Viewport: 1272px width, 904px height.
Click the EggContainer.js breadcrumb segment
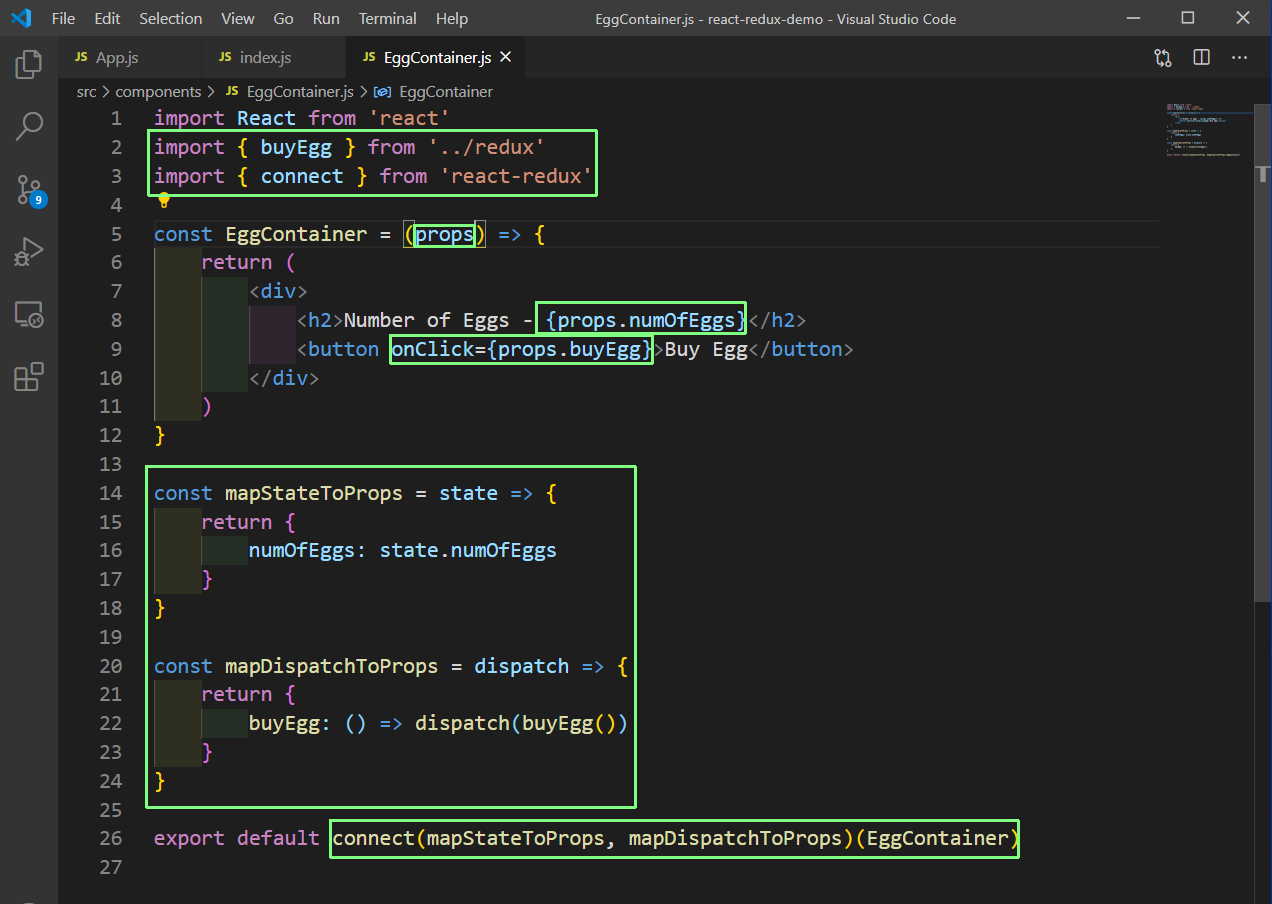click(x=289, y=92)
